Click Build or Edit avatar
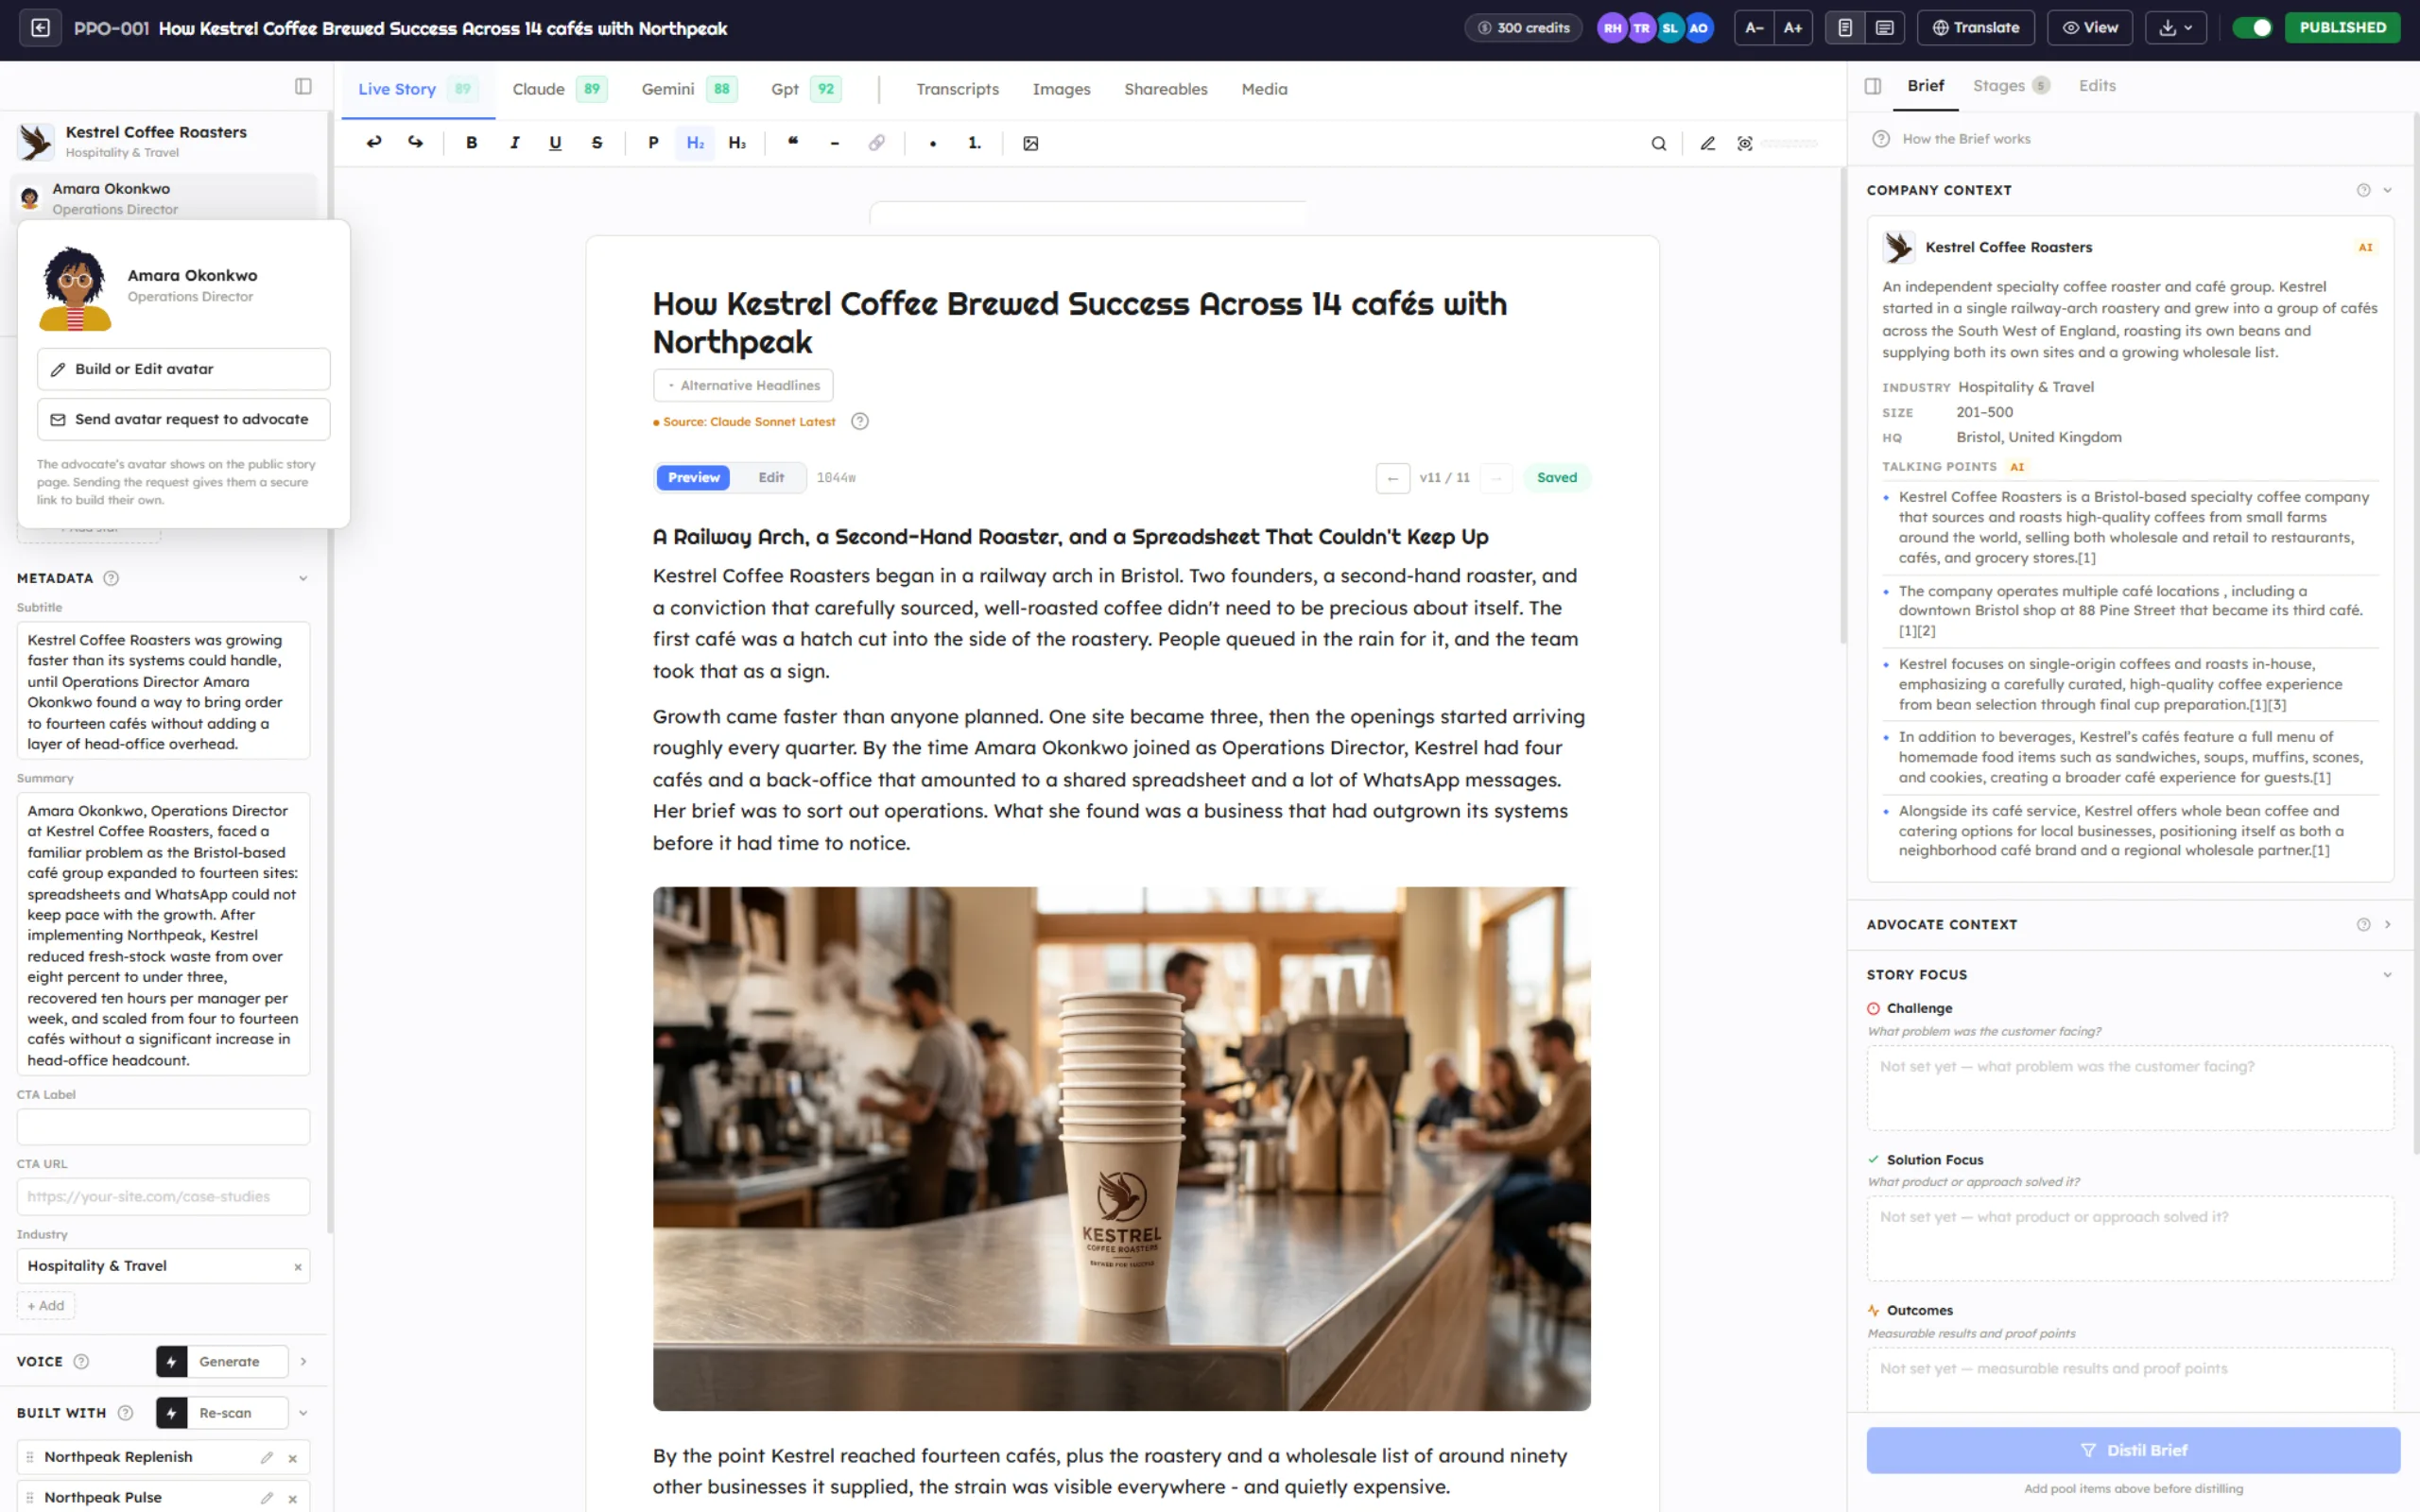 click(x=184, y=369)
